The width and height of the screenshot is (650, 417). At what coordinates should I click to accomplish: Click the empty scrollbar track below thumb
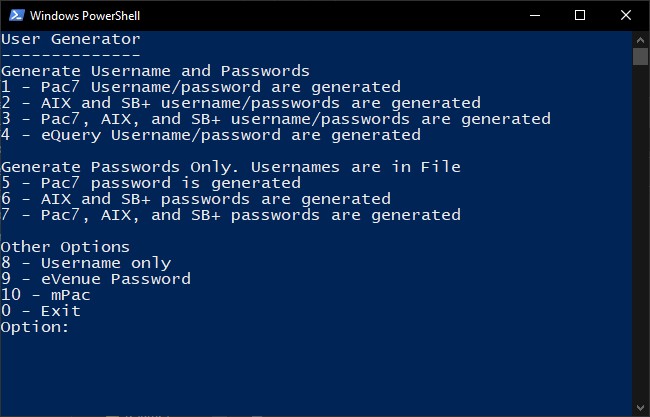click(640, 232)
